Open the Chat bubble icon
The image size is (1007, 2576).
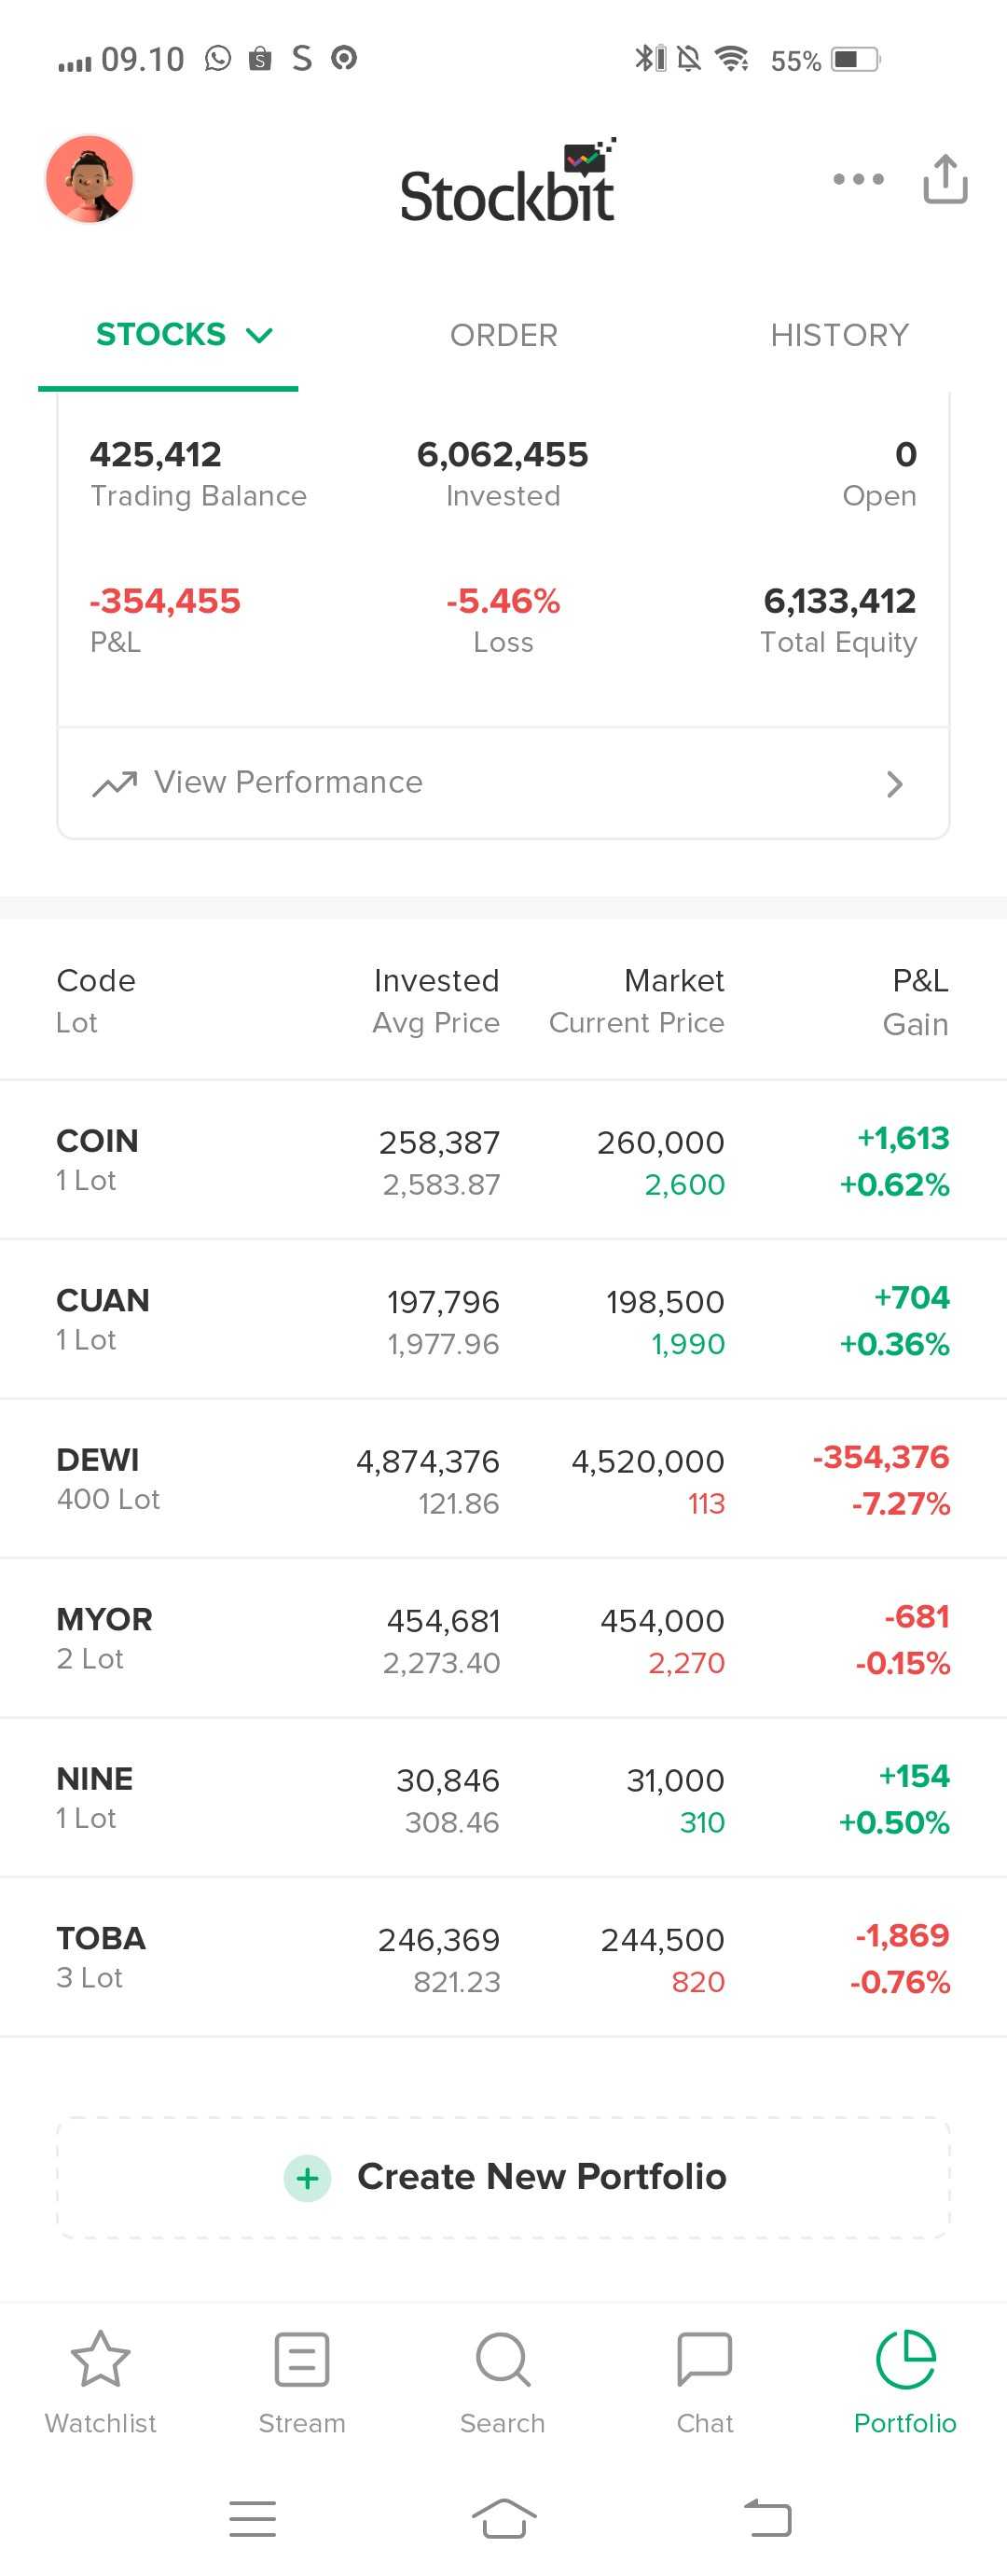tap(704, 2359)
